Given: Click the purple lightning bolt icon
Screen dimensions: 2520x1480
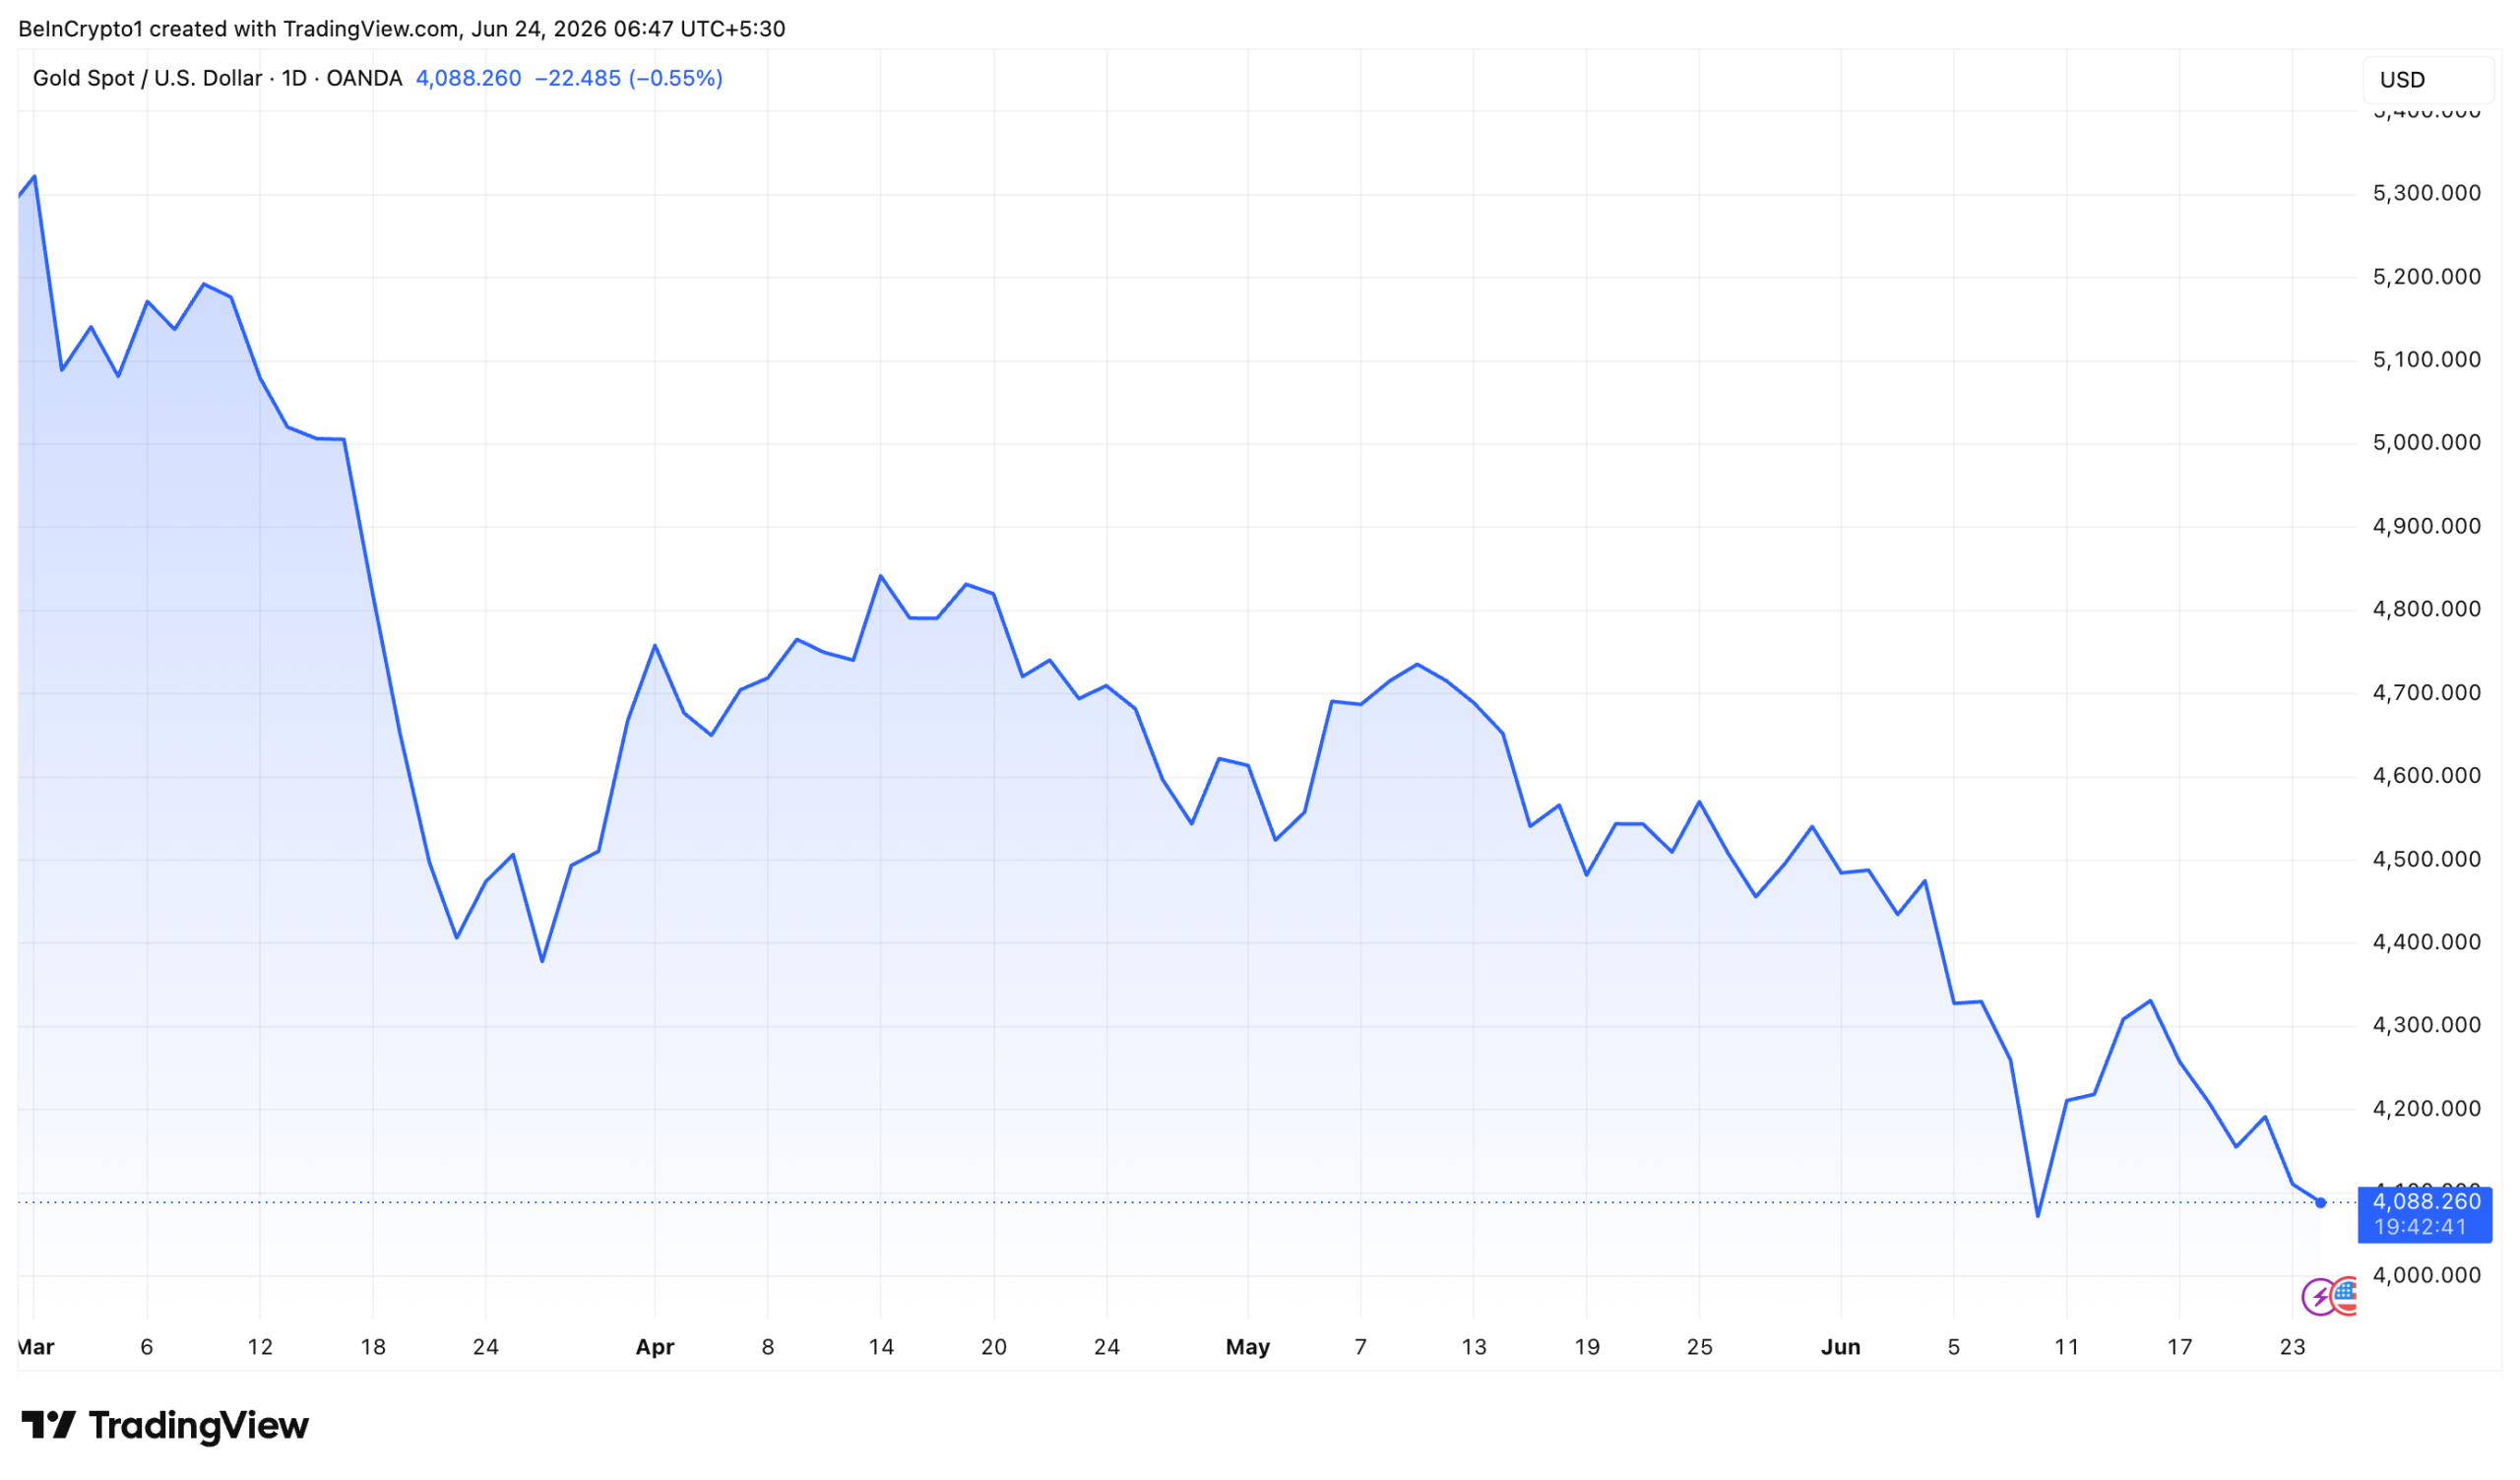Looking at the screenshot, I should pyautogui.click(x=2318, y=1297).
